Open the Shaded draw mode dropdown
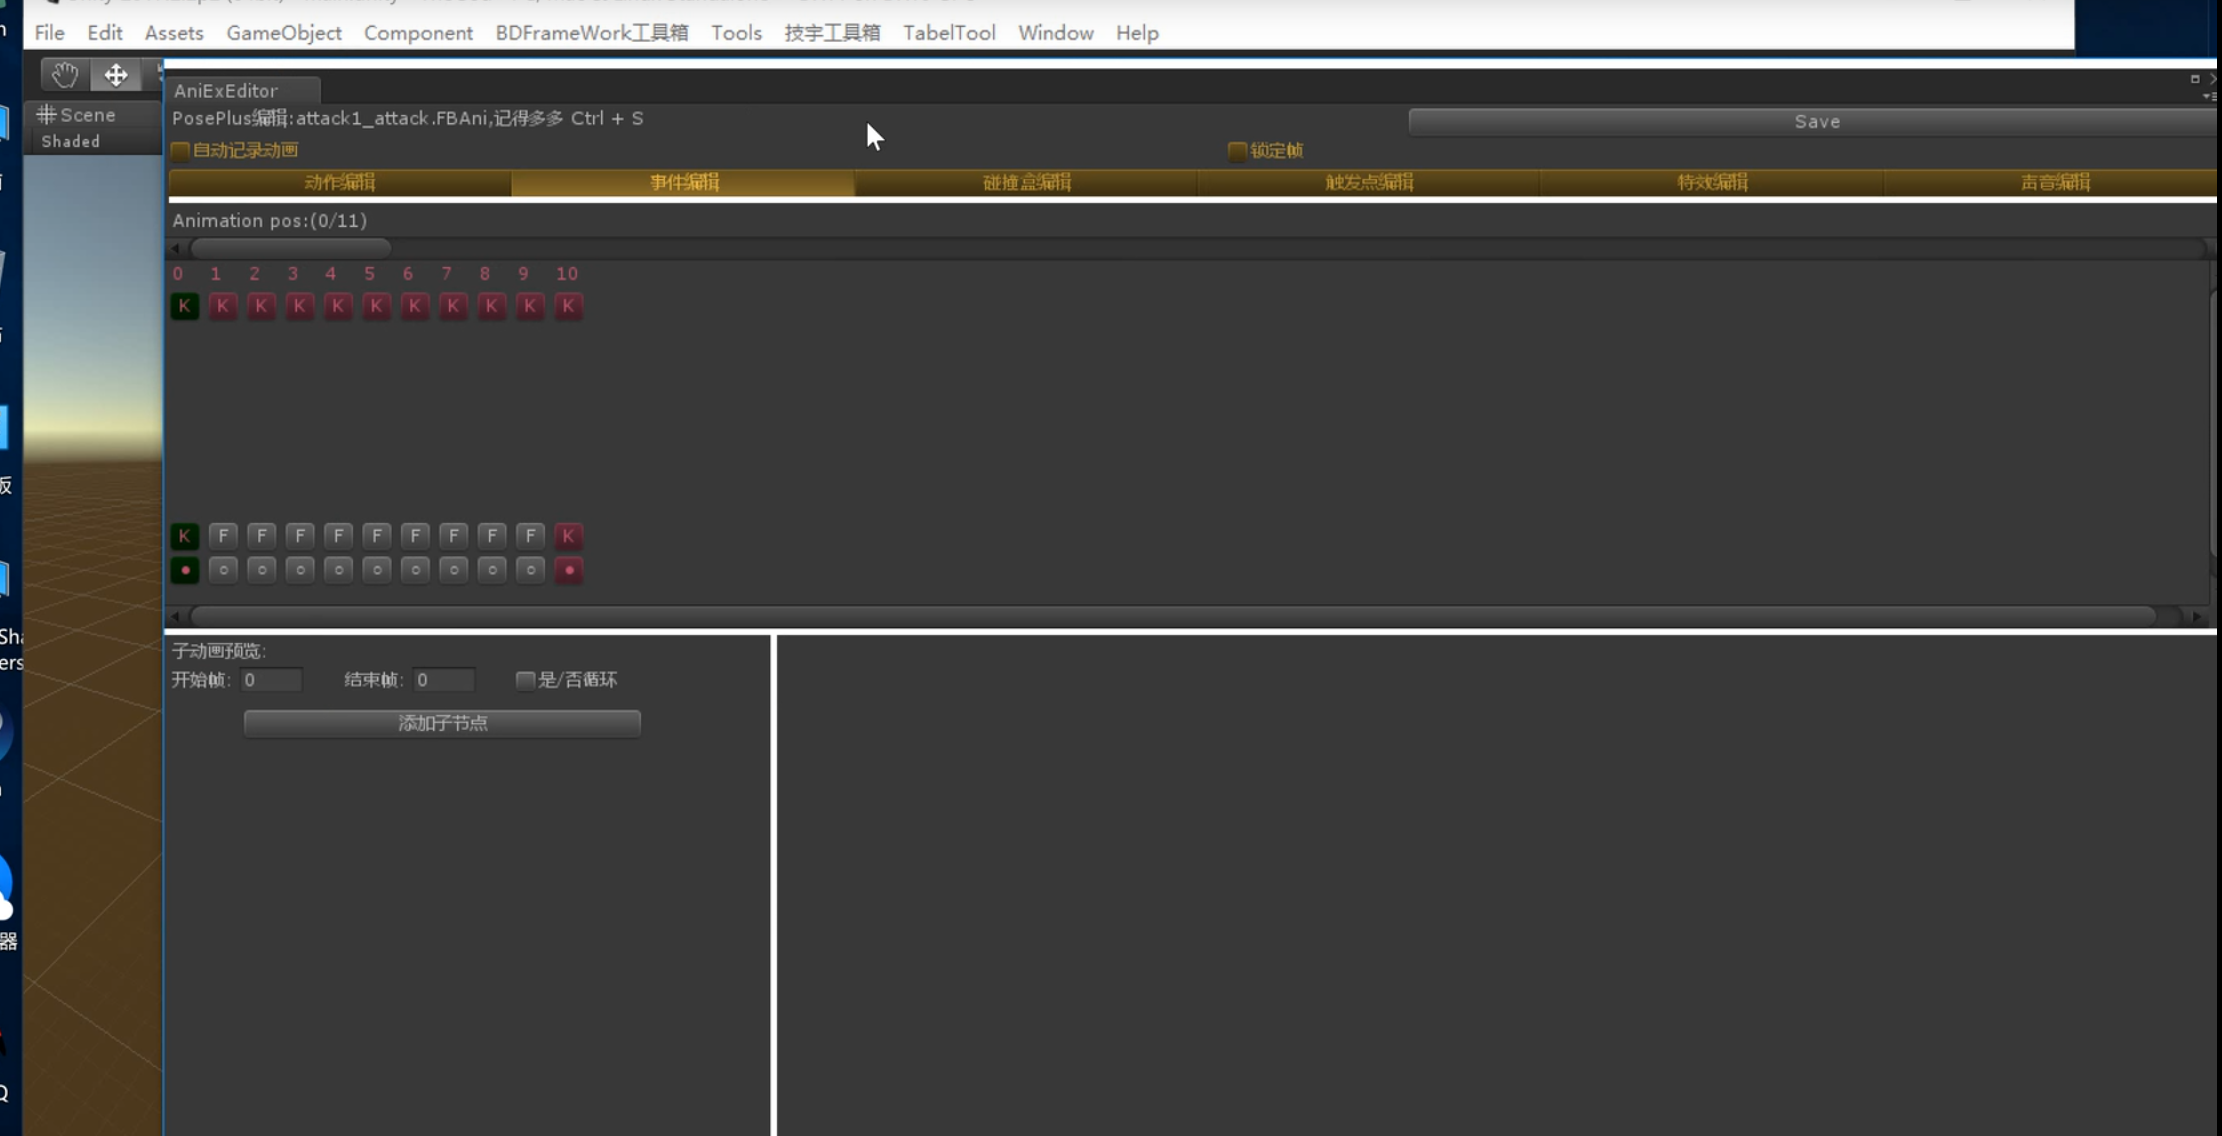The height and width of the screenshot is (1136, 2222). point(71,142)
